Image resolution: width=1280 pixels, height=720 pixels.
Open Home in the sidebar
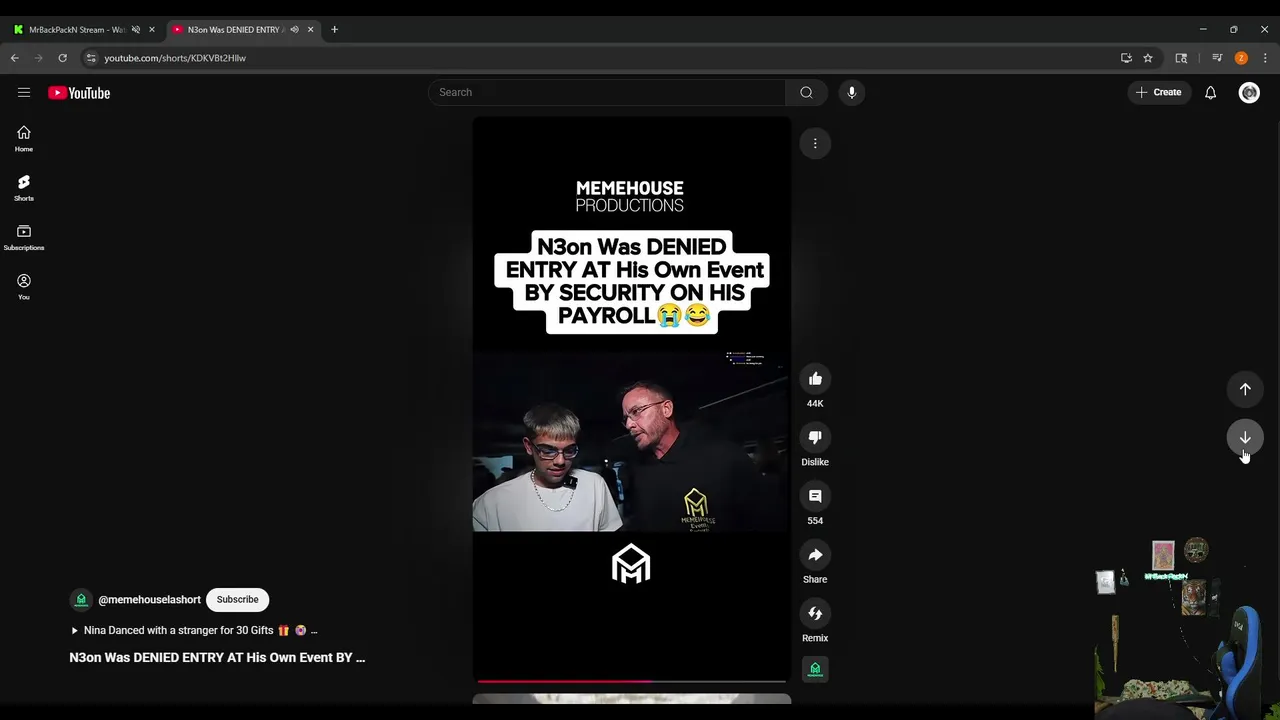pyautogui.click(x=24, y=139)
